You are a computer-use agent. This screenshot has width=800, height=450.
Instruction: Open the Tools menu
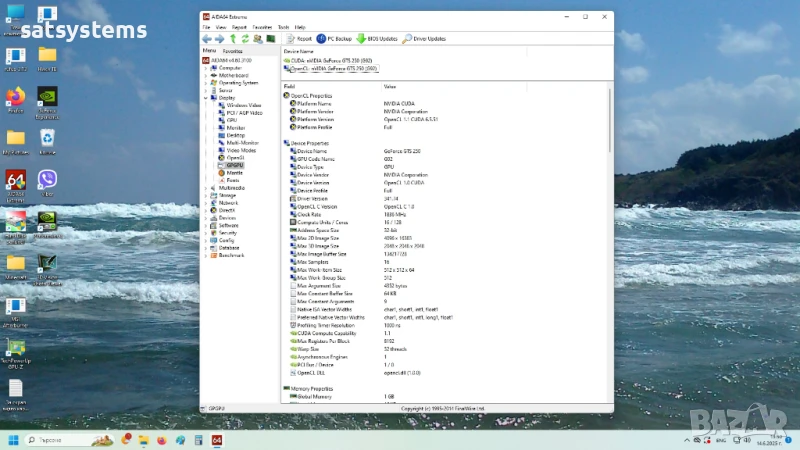pyautogui.click(x=284, y=27)
